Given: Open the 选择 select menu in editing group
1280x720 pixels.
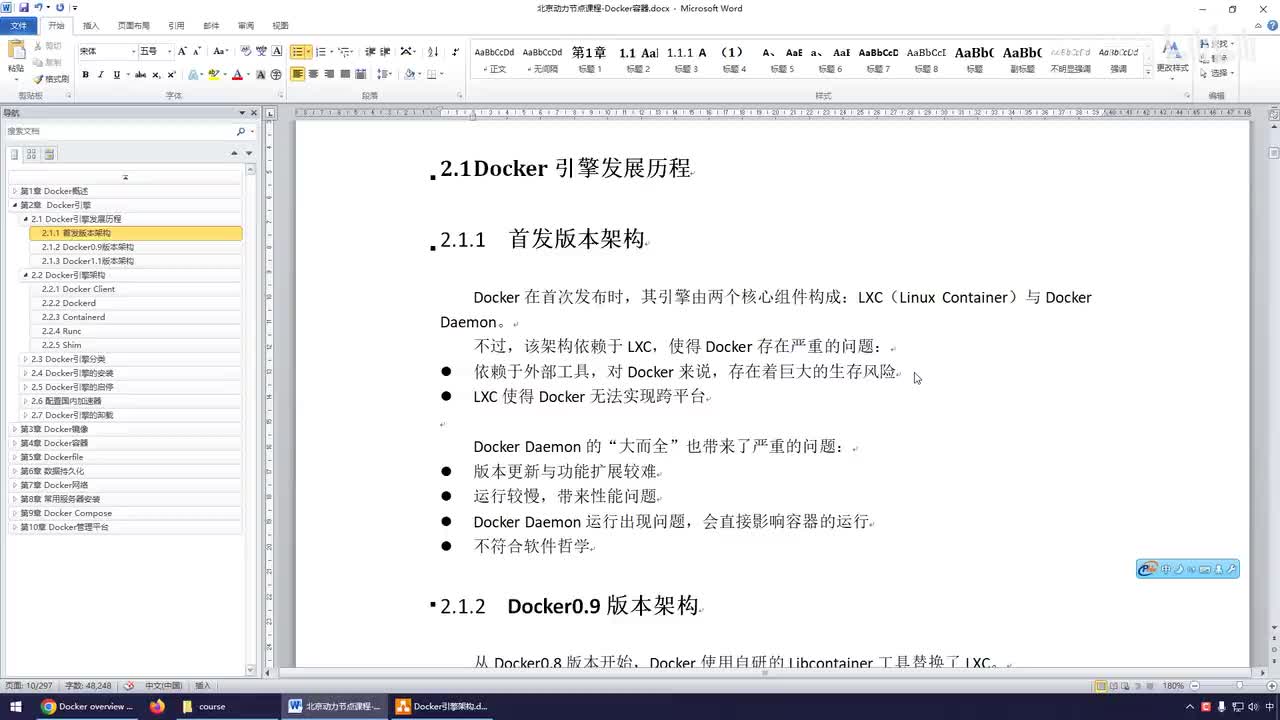Looking at the screenshot, I should (1218, 73).
